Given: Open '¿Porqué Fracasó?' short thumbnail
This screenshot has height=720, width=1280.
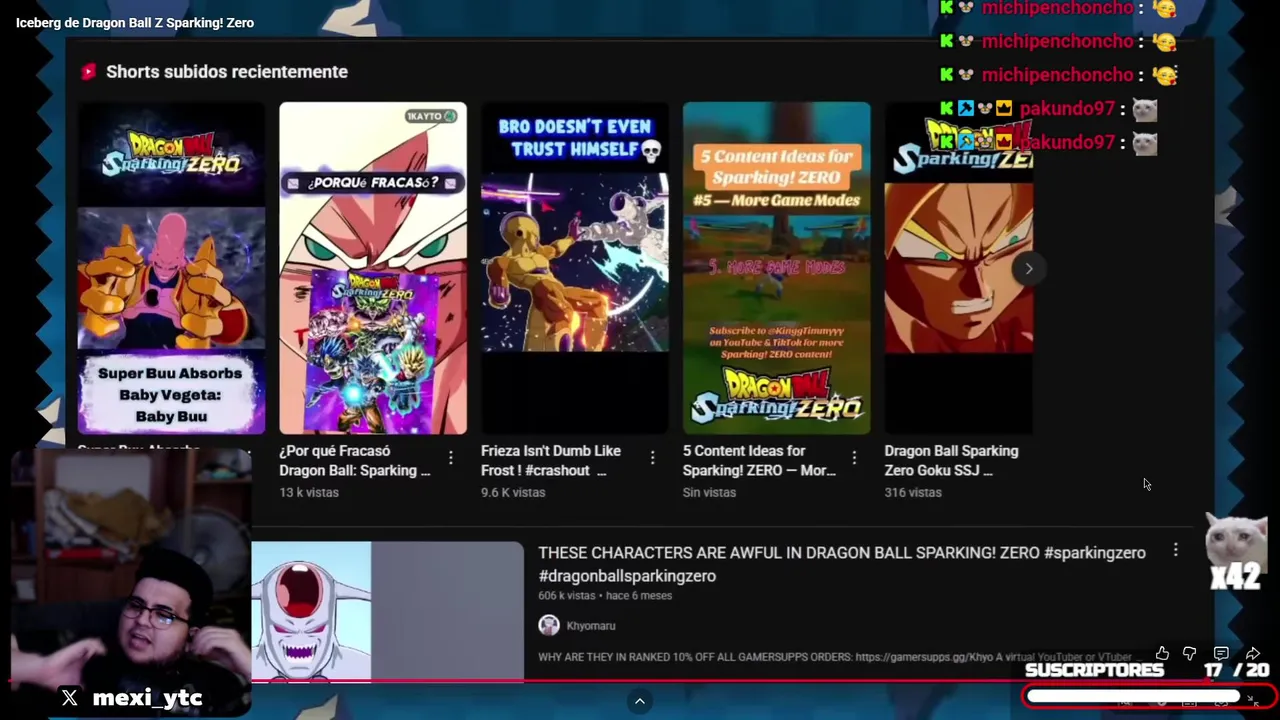Looking at the screenshot, I should (x=373, y=268).
